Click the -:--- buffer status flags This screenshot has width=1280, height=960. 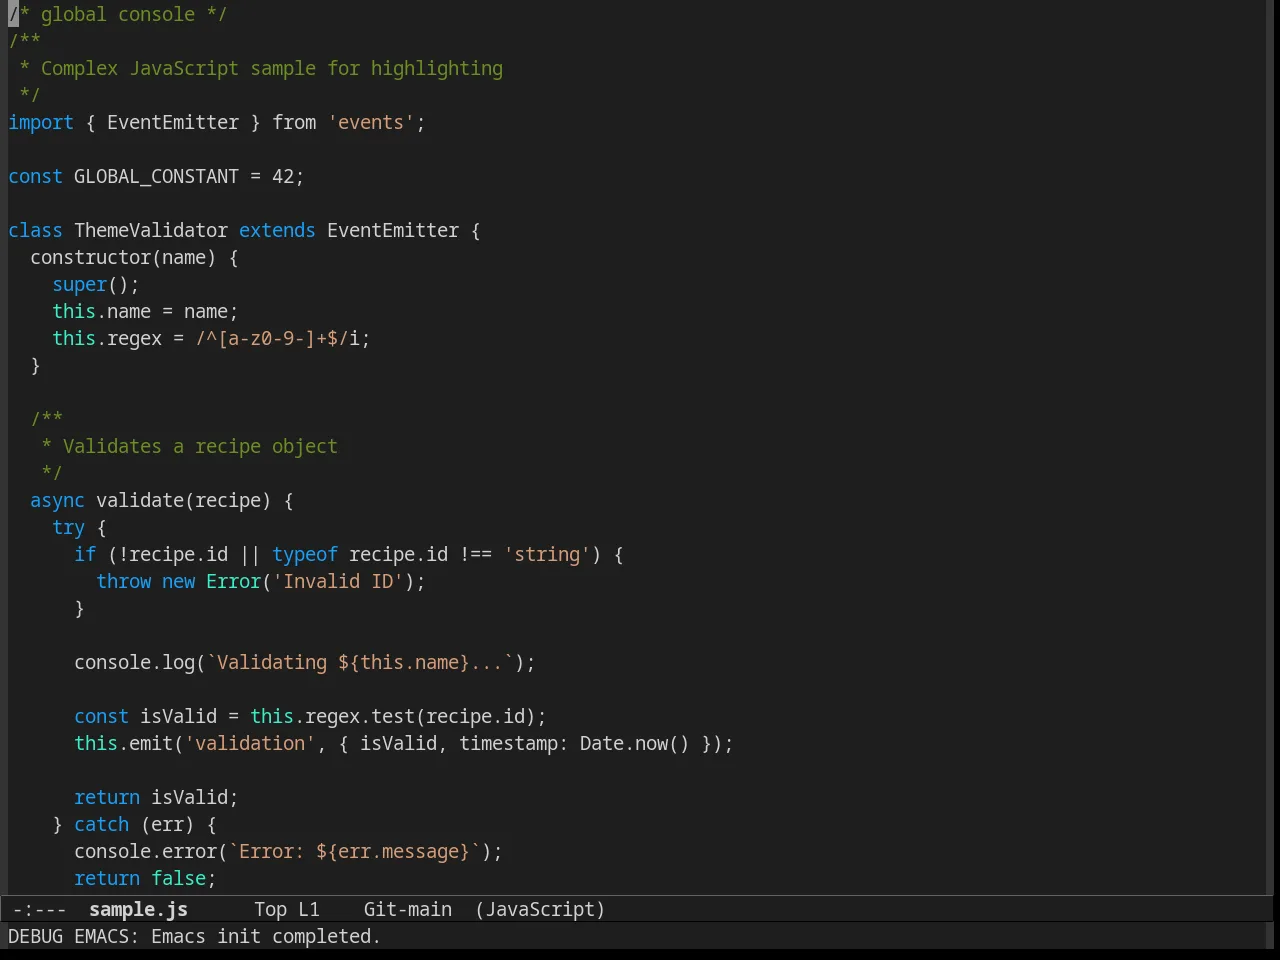39,909
